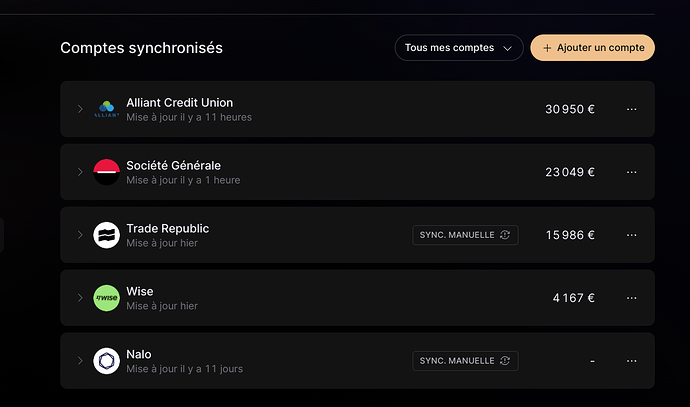This screenshot has height=407, width=690.
Task: Click the Trade Republic logo icon
Action: coord(106,235)
